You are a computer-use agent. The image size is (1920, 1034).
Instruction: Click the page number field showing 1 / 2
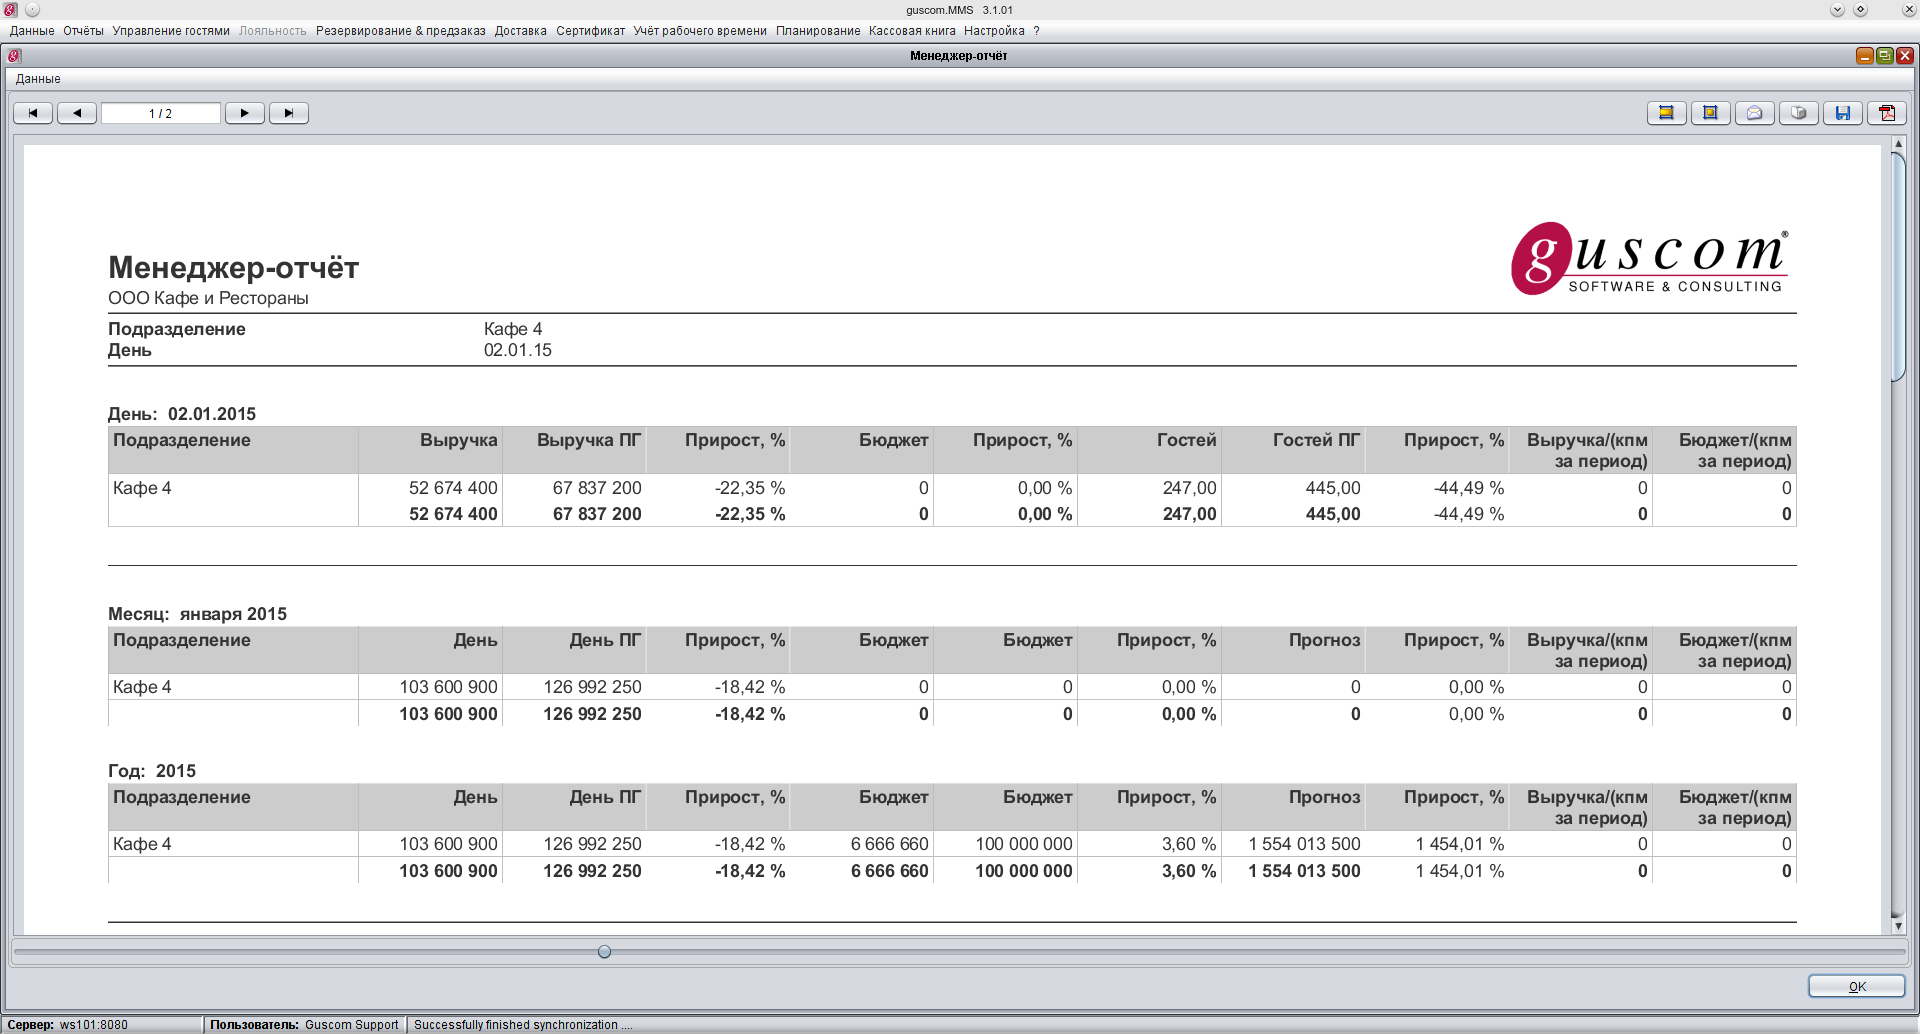[160, 113]
